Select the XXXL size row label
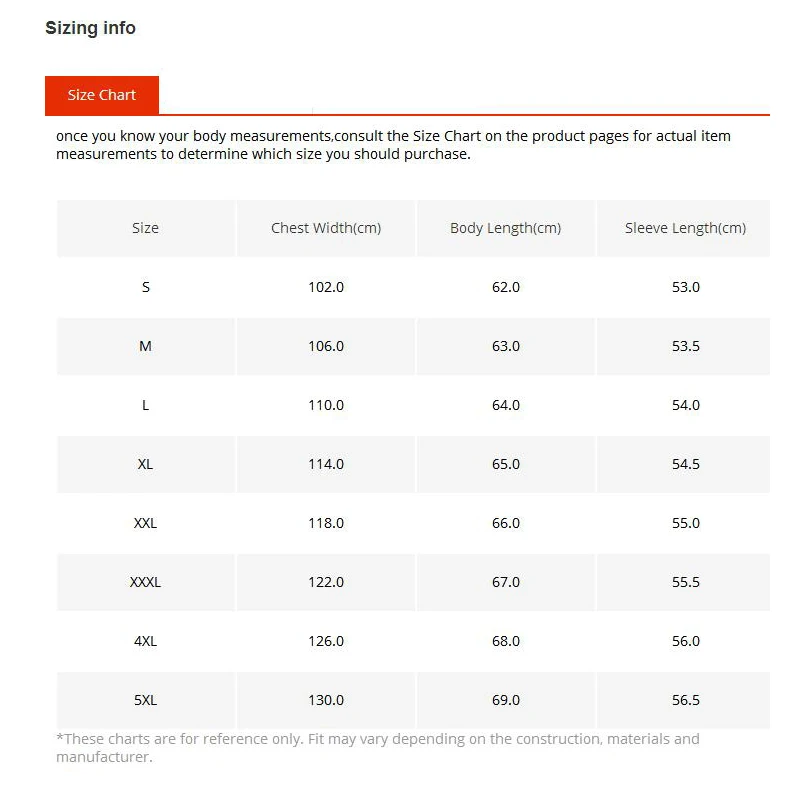The height and width of the screenshot is (800, 800). [x=145, y=582]
